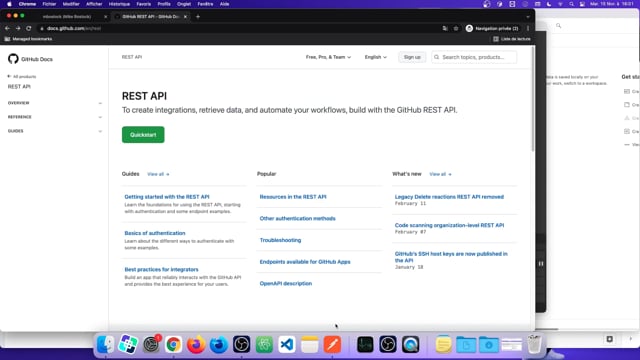Viewport: 640px width, 360px height.
Task: Open Resources in the REST API
Action: coord(293,197)
